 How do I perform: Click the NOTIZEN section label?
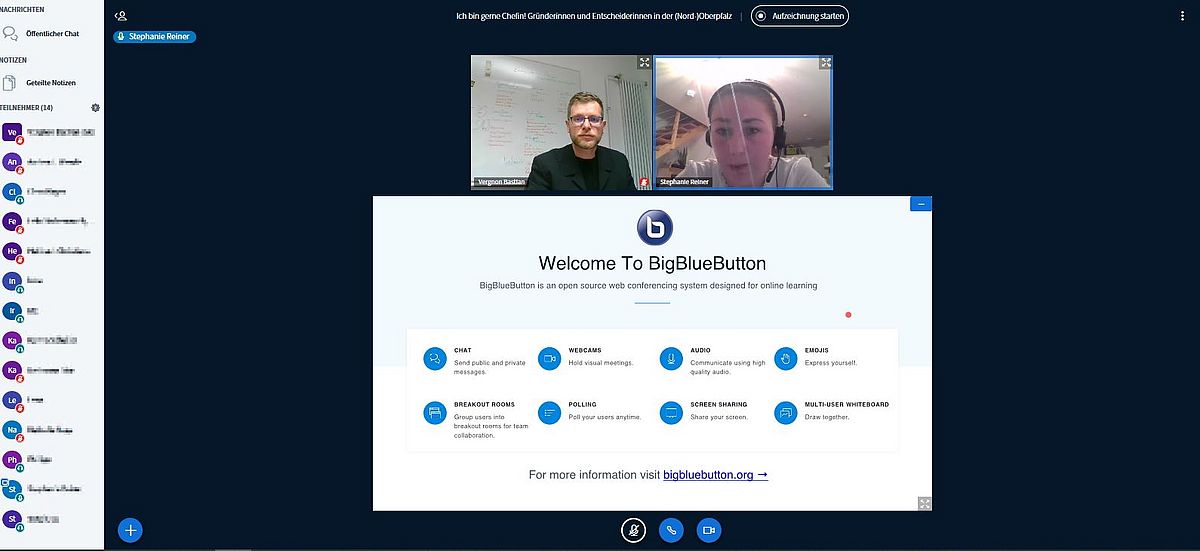pyautogui.click(x=14, y=59)
